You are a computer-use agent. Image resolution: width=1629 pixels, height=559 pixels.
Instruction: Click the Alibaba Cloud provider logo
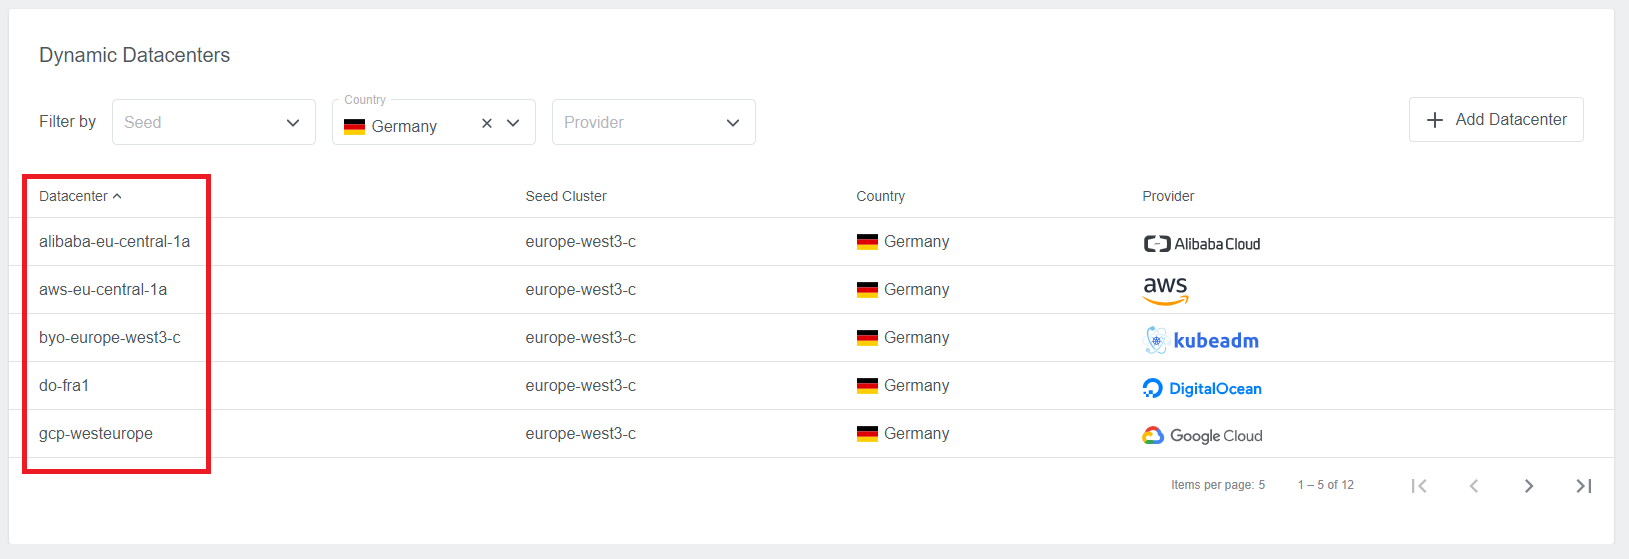(x=1201, y=243)
